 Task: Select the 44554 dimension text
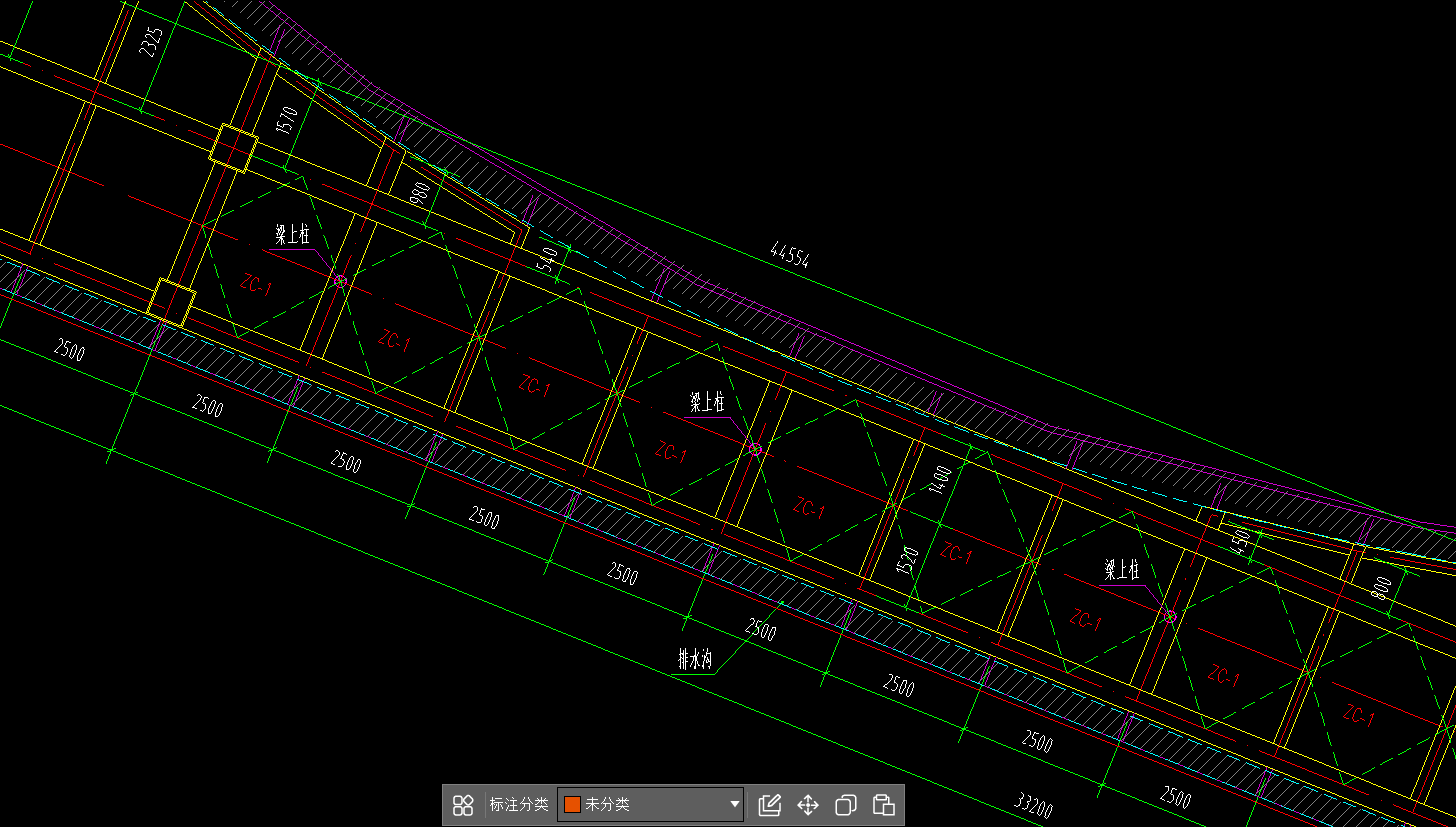790,255
